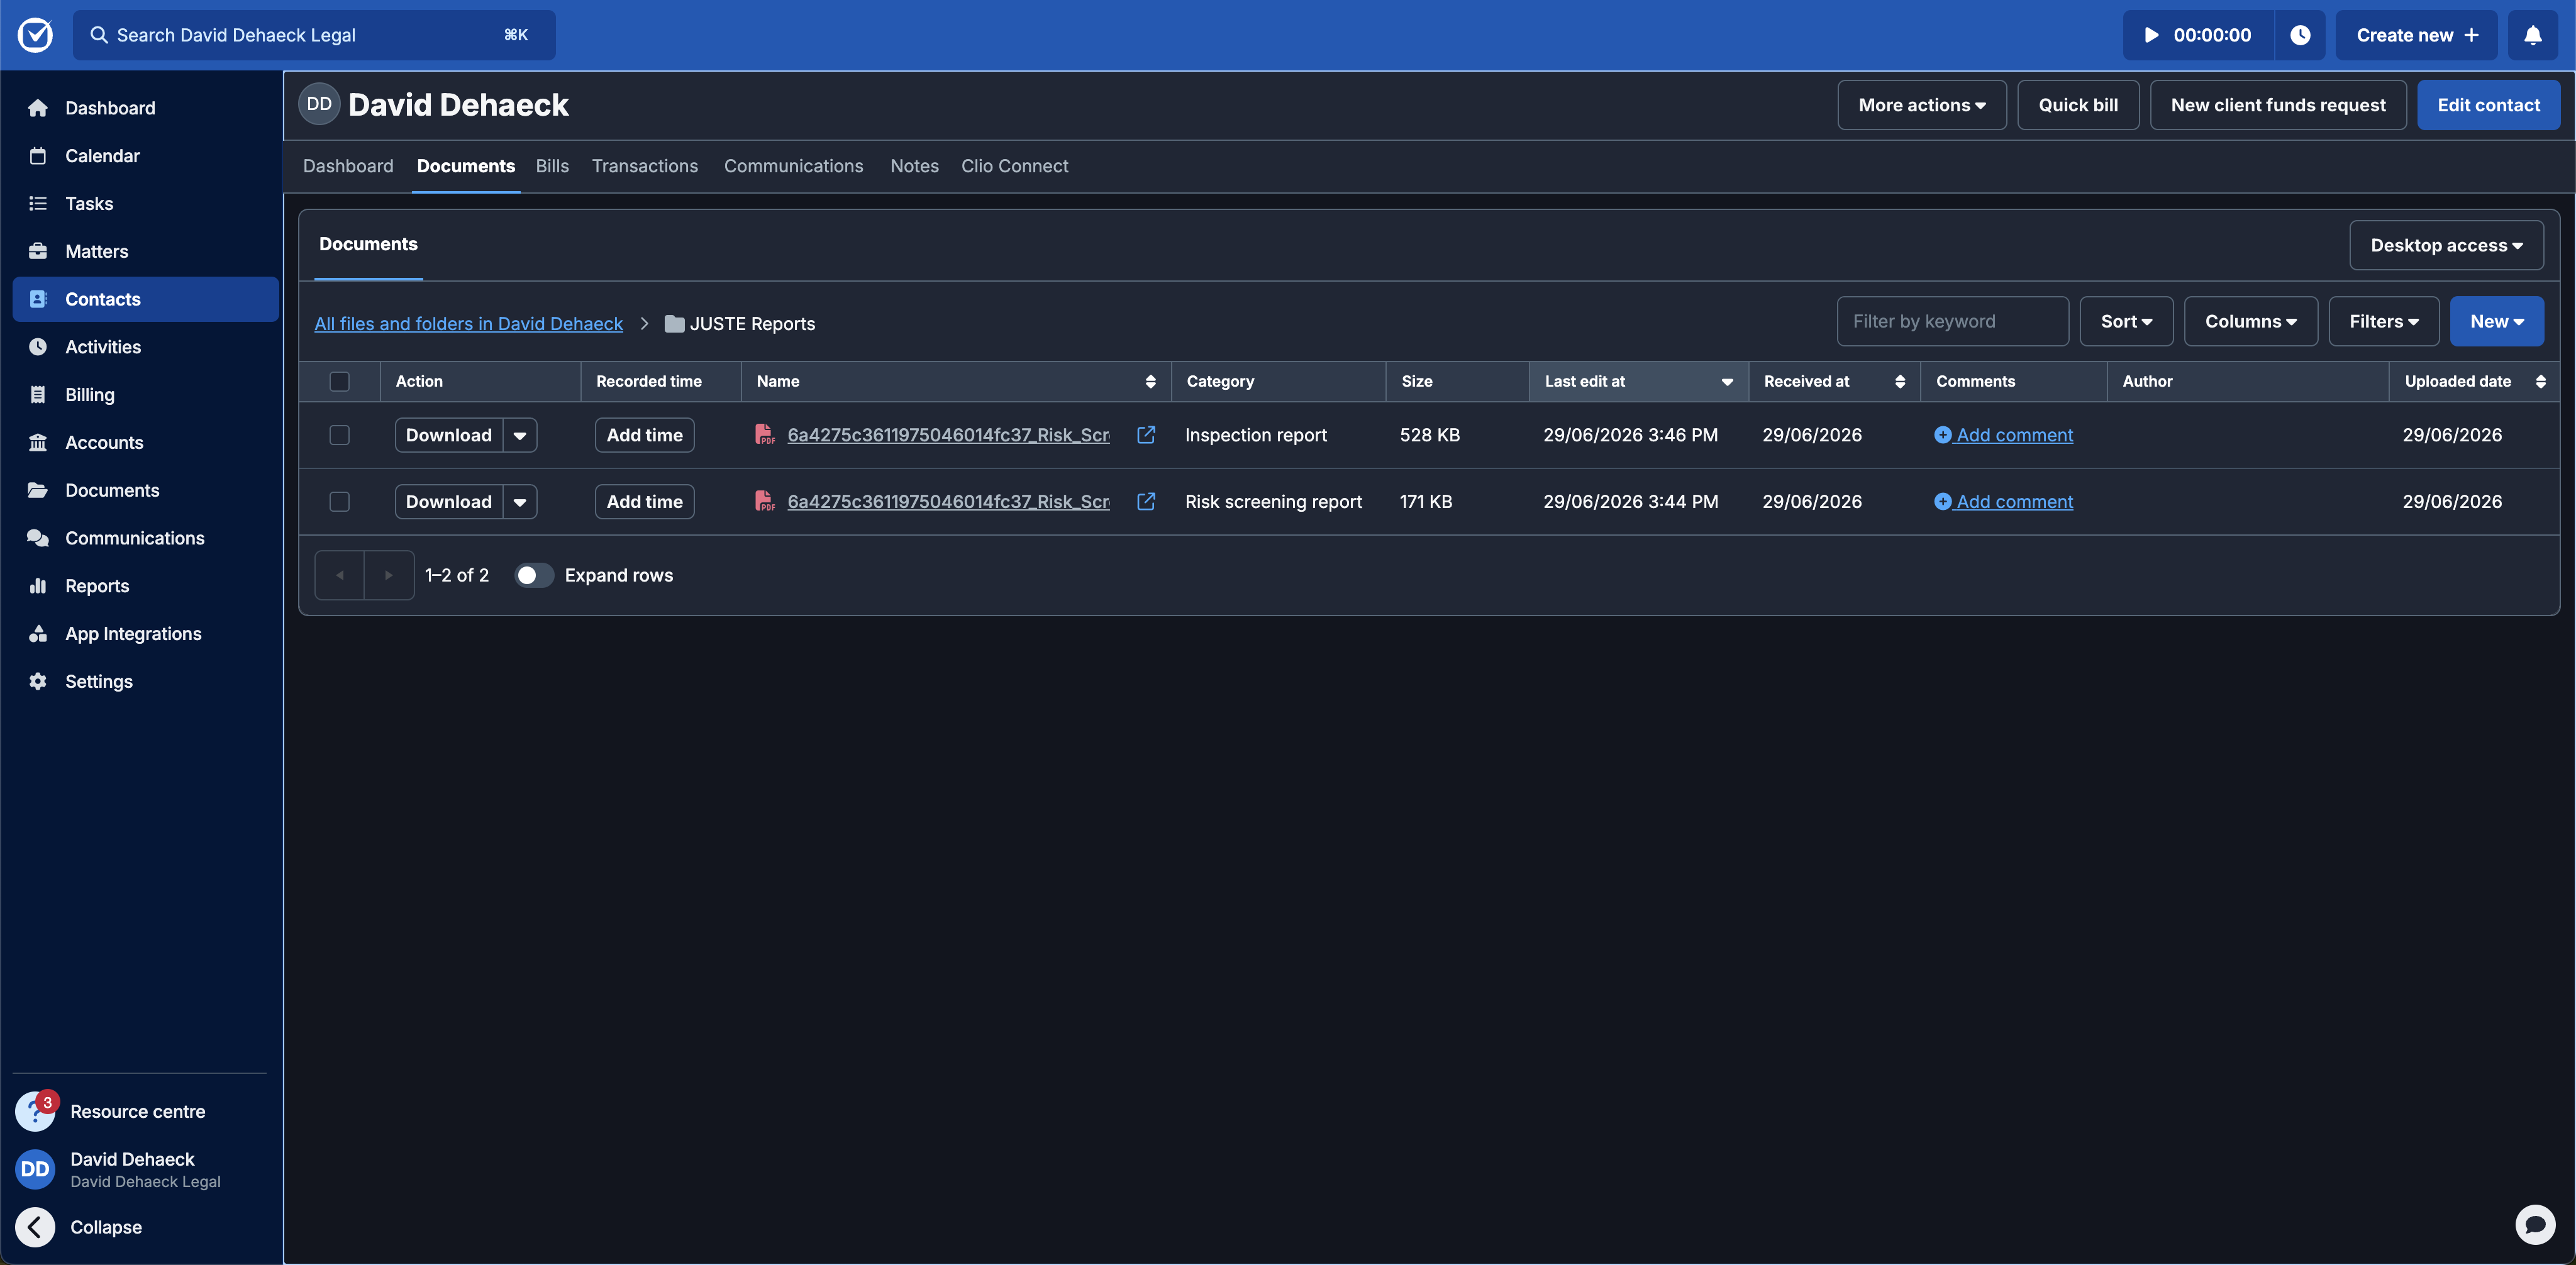This screenshot has height=1265, width=2576.
Task: Open App Integrations in the sidebar
Action: click(145, 634)
